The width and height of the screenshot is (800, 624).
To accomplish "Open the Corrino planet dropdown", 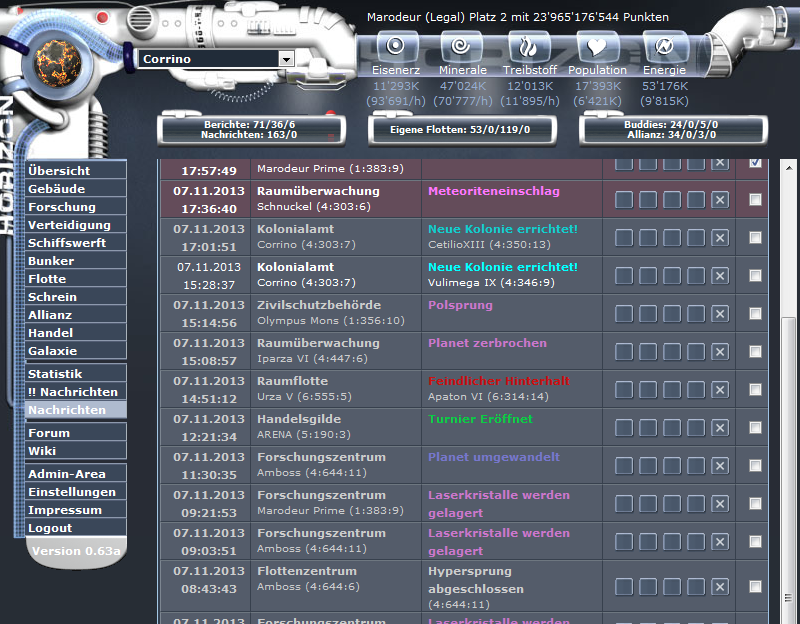I will (288, 58).
